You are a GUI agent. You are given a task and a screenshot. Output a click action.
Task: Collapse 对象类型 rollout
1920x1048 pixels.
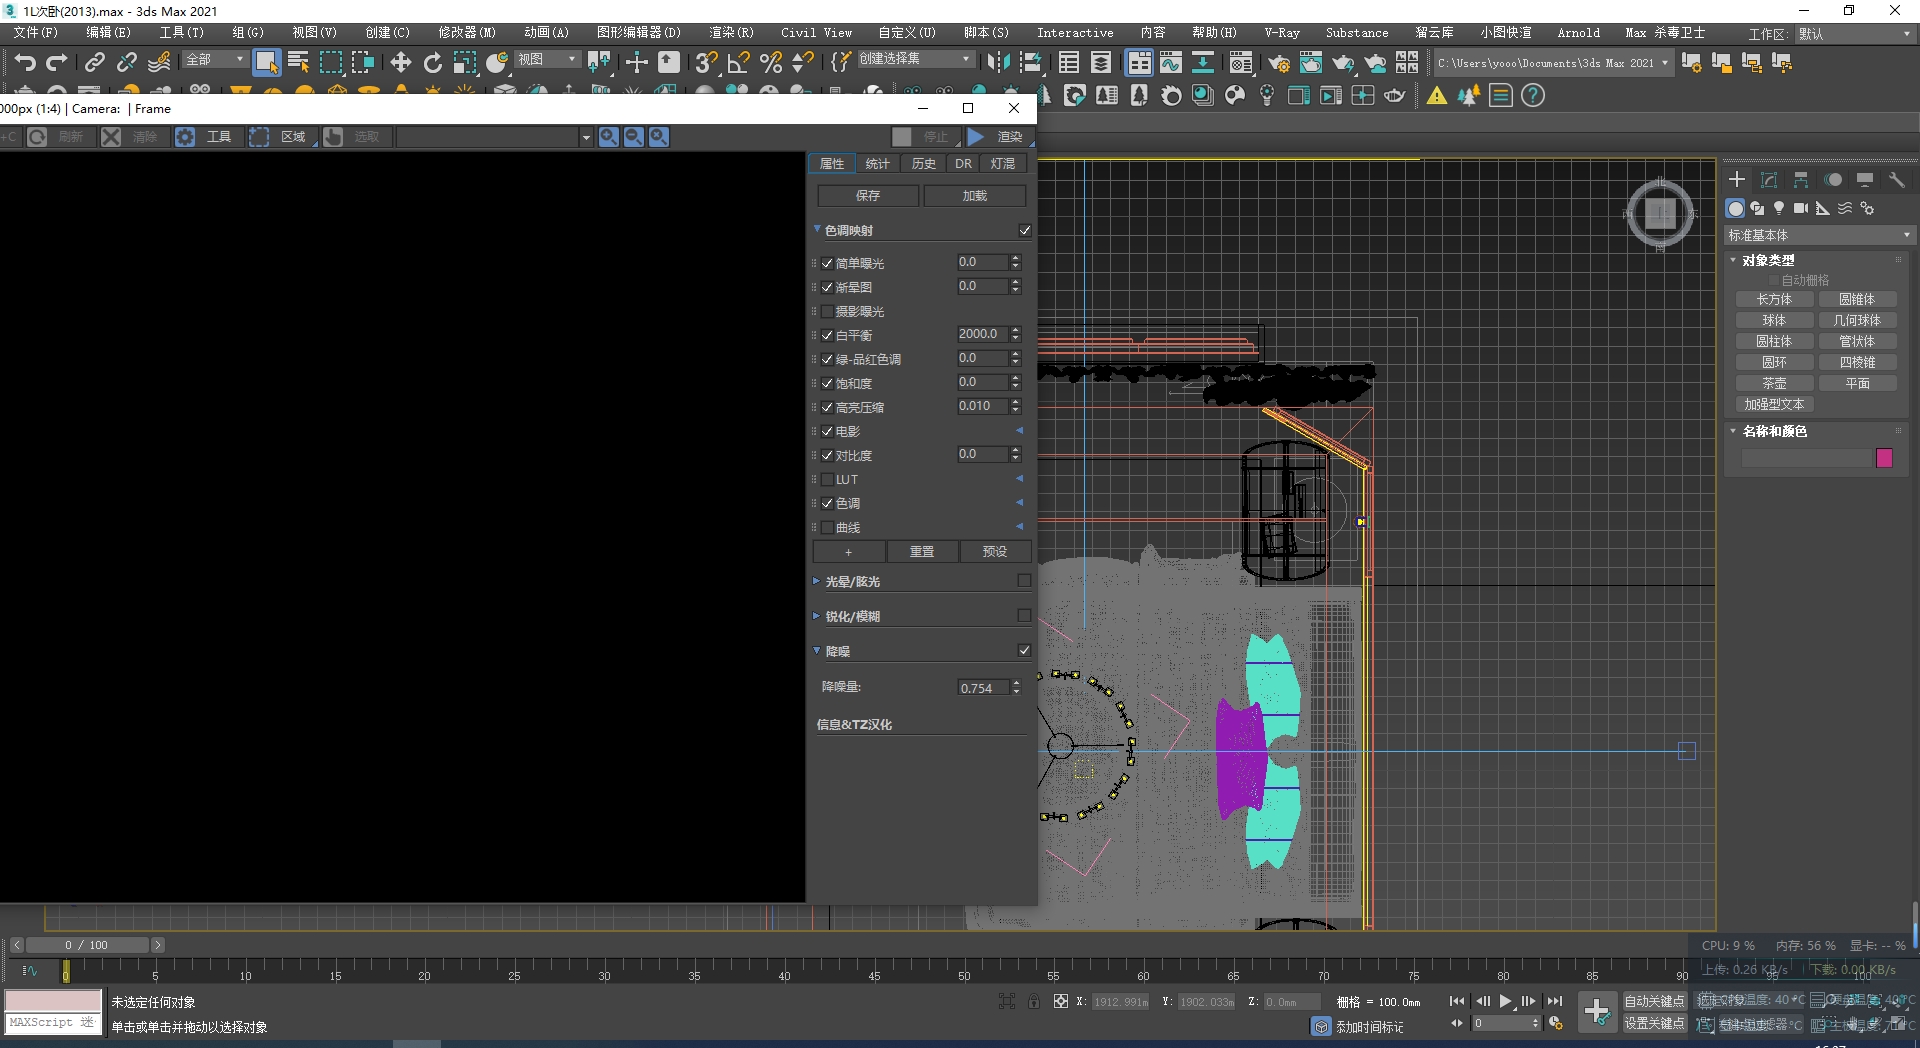(1733, 260)
